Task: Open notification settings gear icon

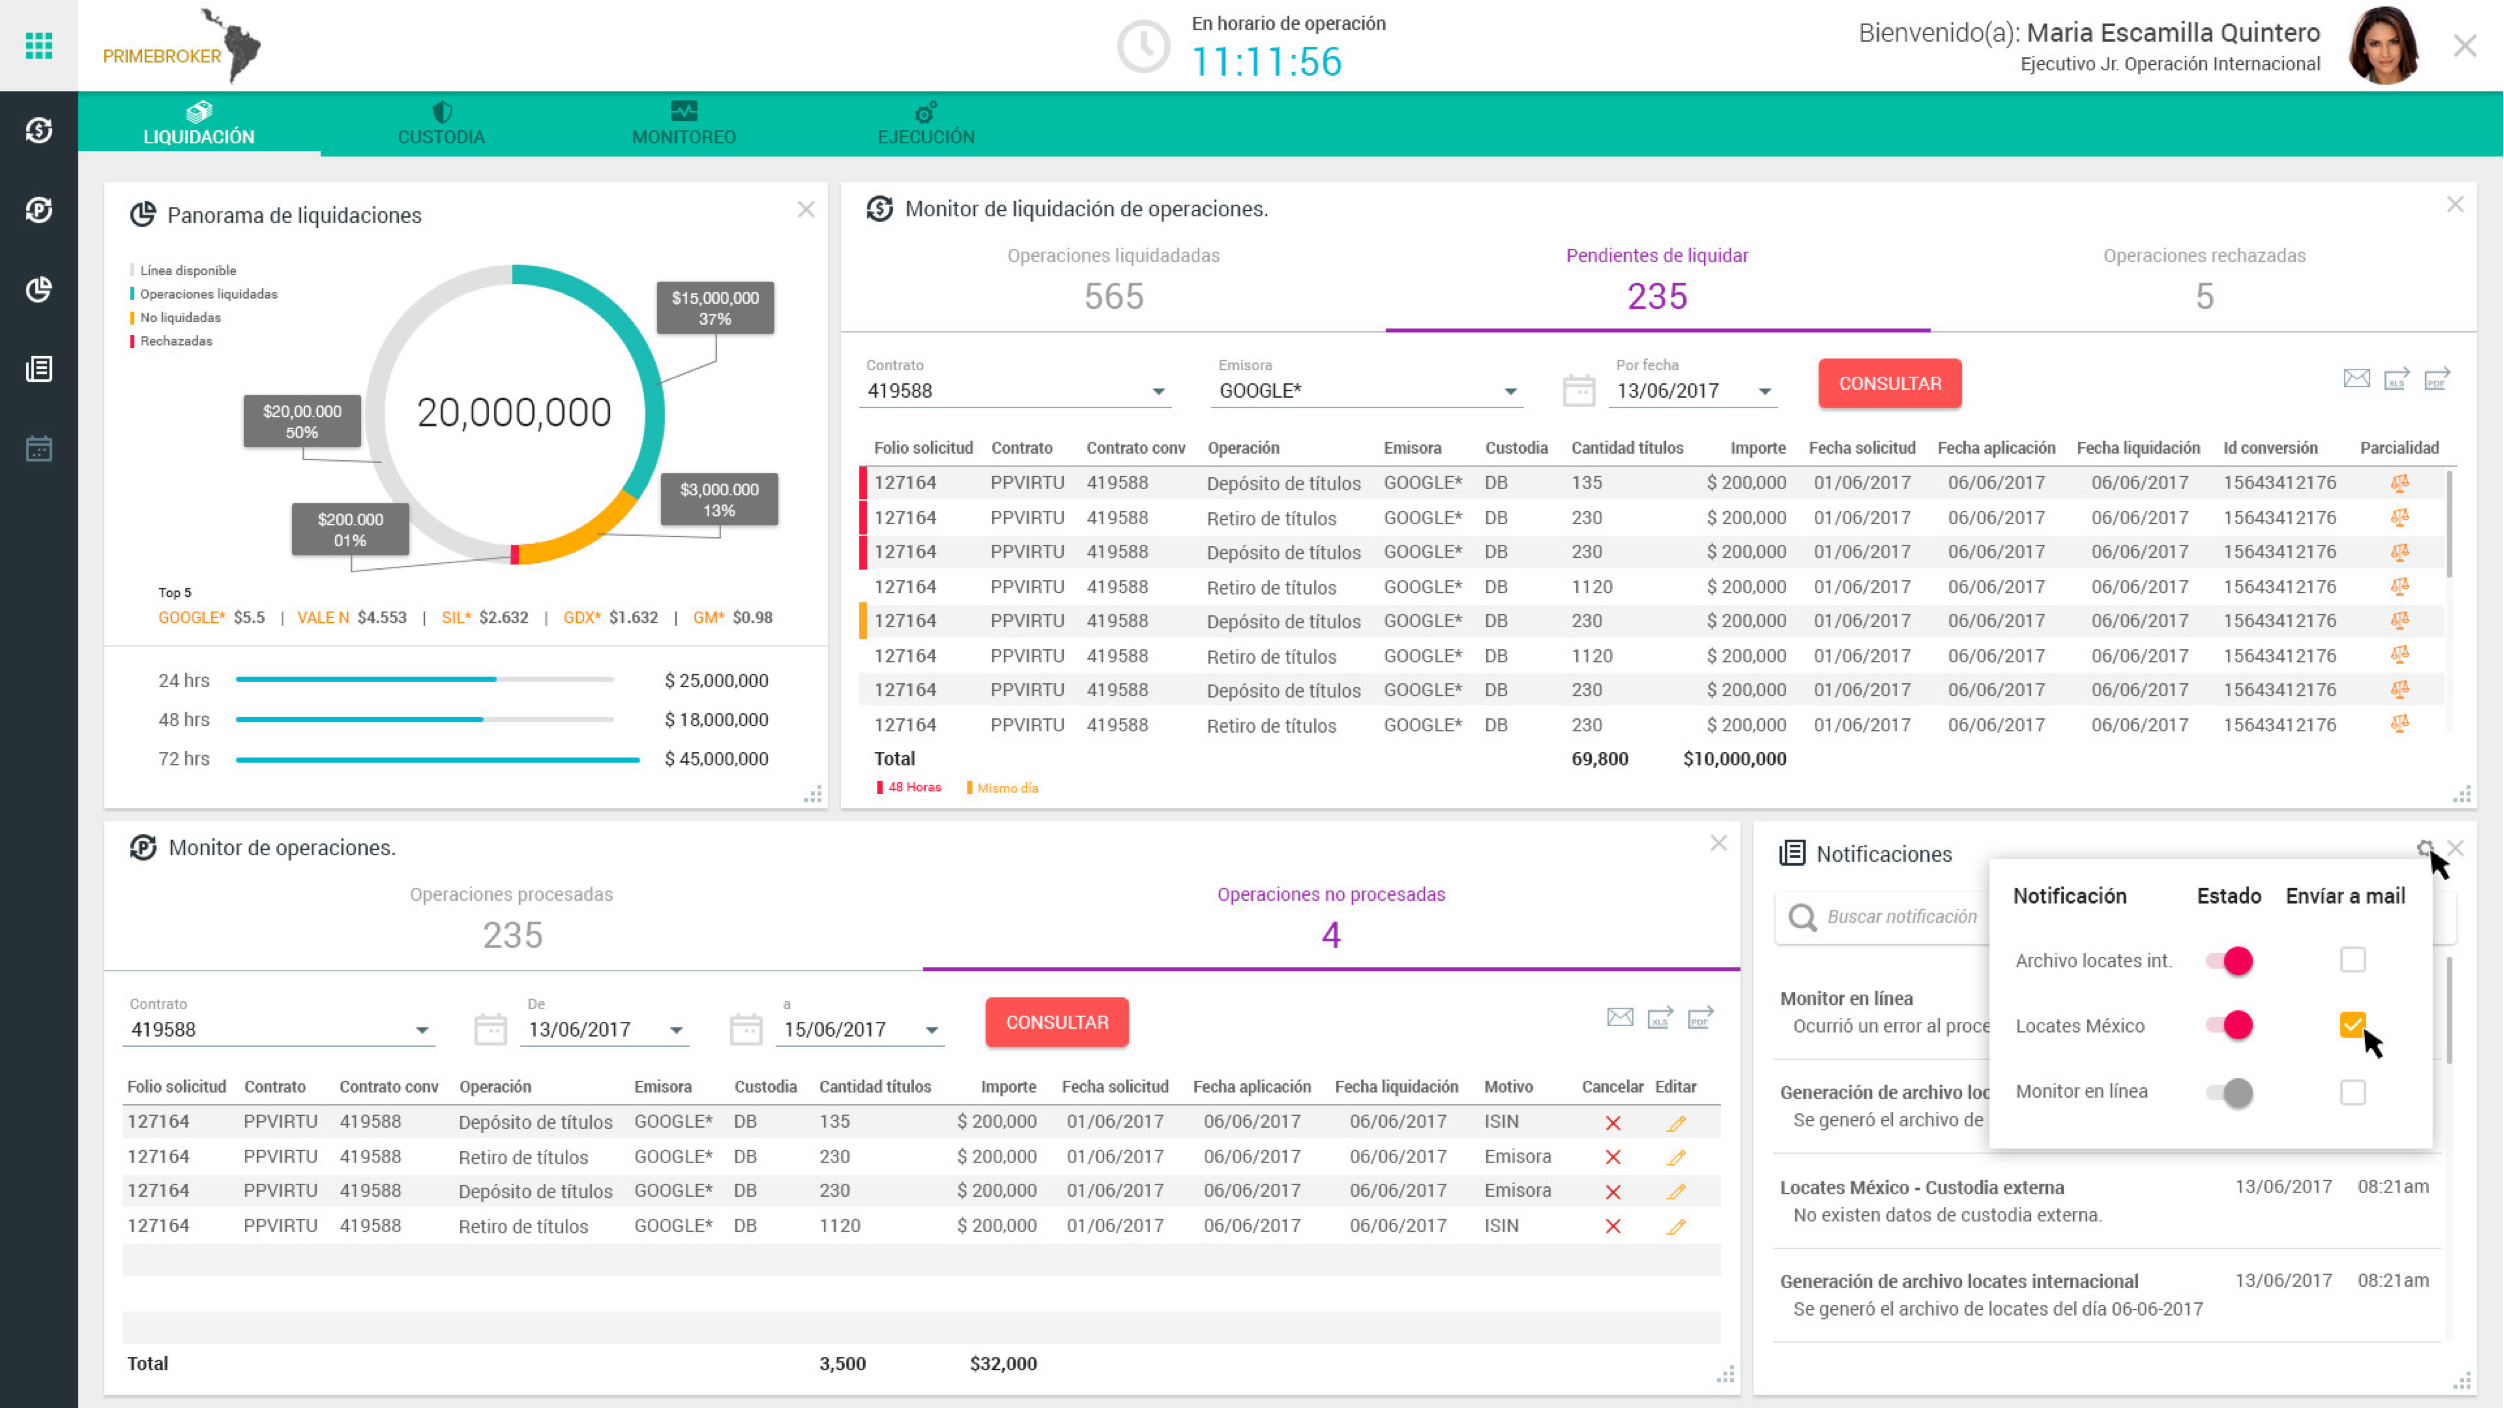Action: (x=2425, y=848)
